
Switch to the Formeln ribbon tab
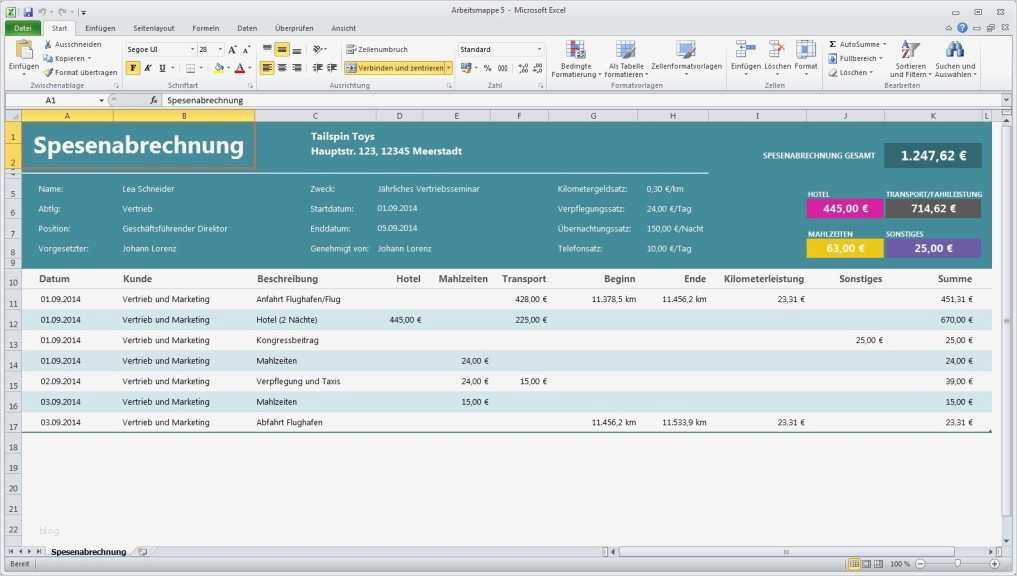click(x=205, y=29)
